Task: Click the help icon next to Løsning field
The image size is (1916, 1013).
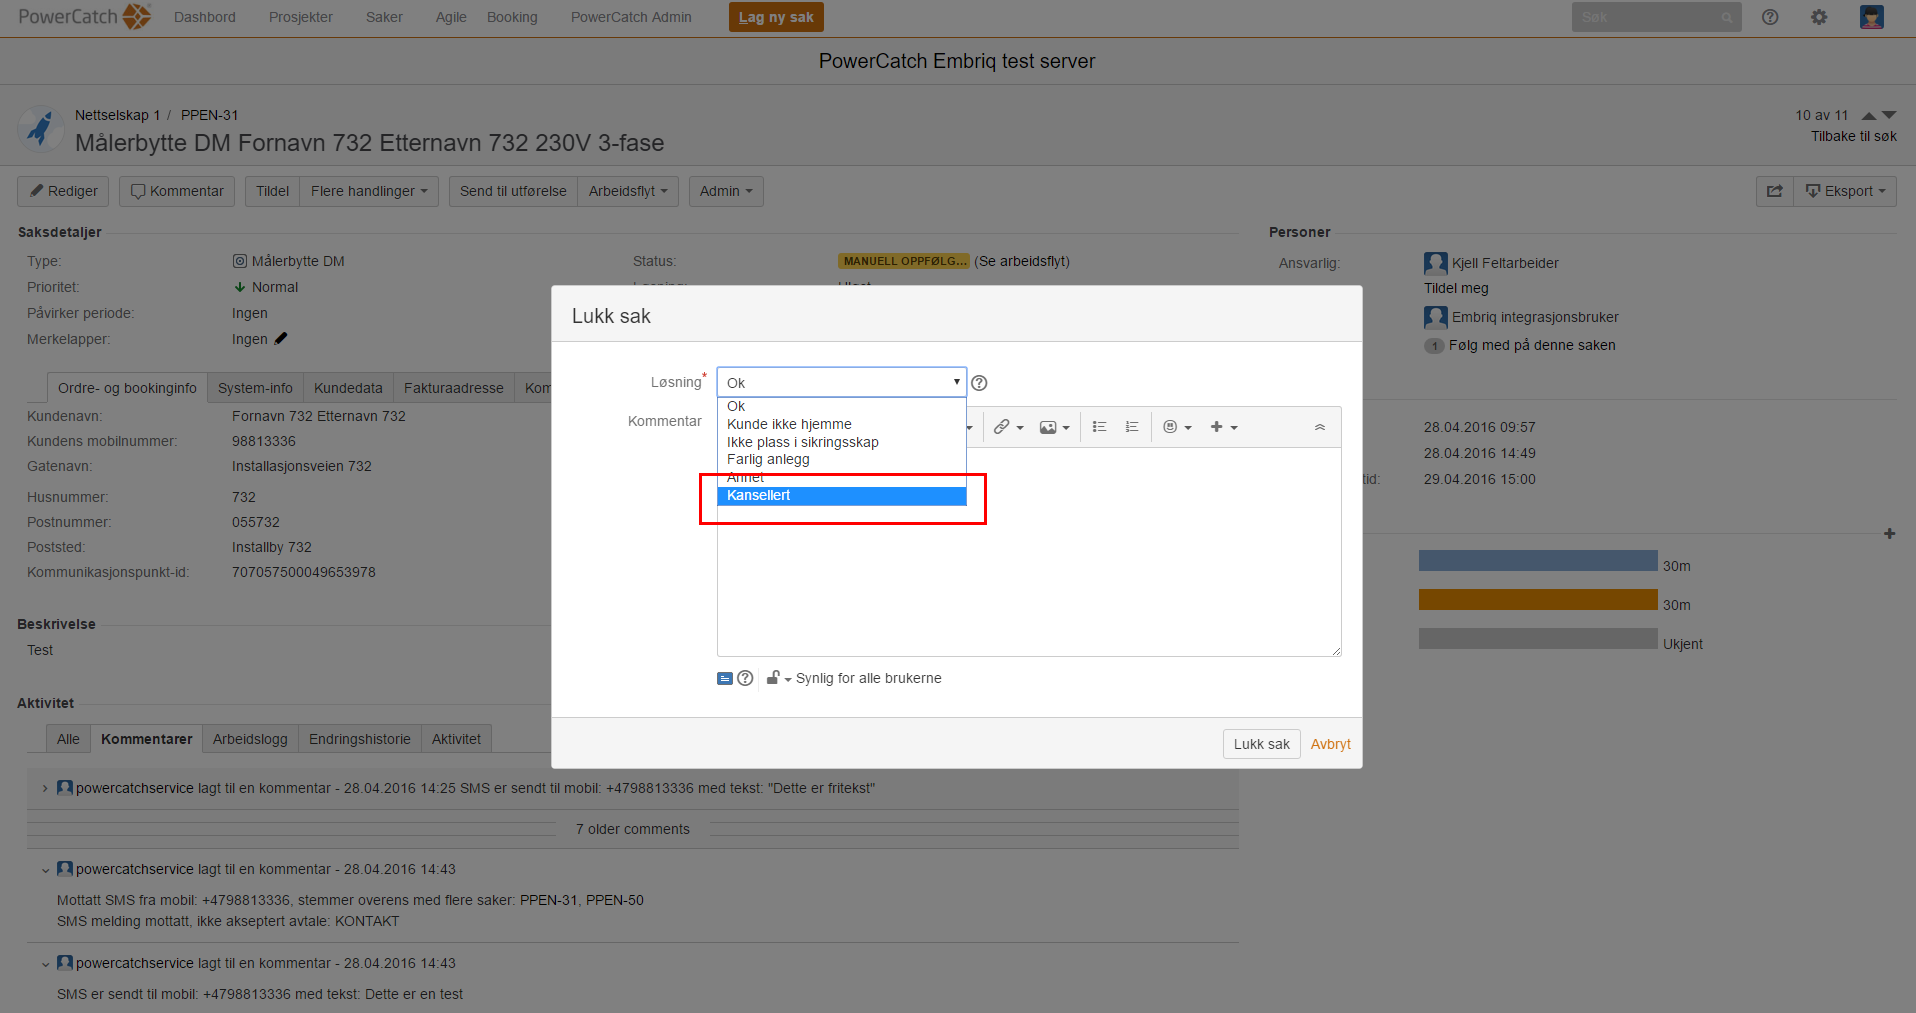Action: 979,383
